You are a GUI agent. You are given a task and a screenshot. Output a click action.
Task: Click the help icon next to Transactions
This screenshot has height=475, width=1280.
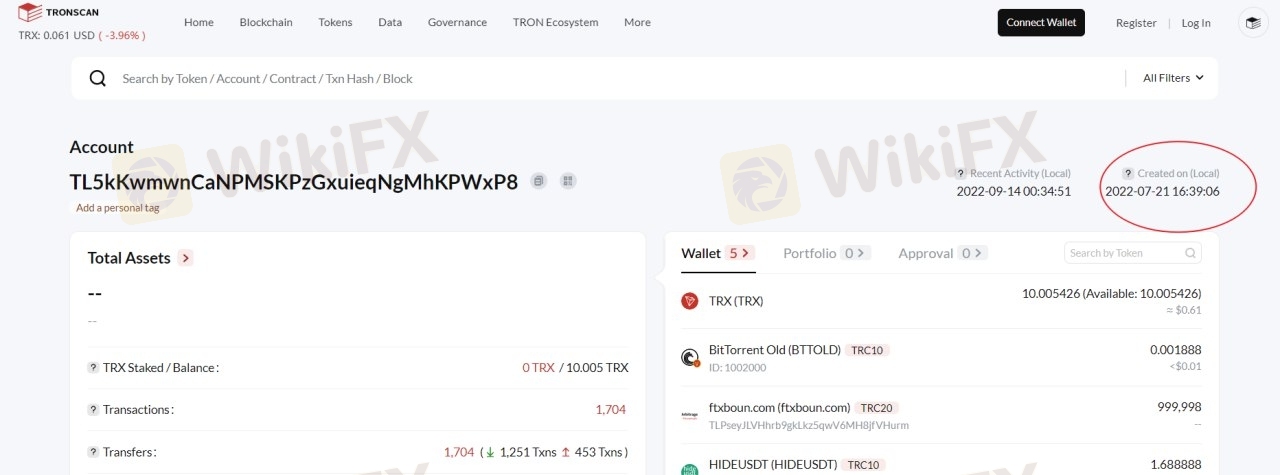click(x=93, y=410)
